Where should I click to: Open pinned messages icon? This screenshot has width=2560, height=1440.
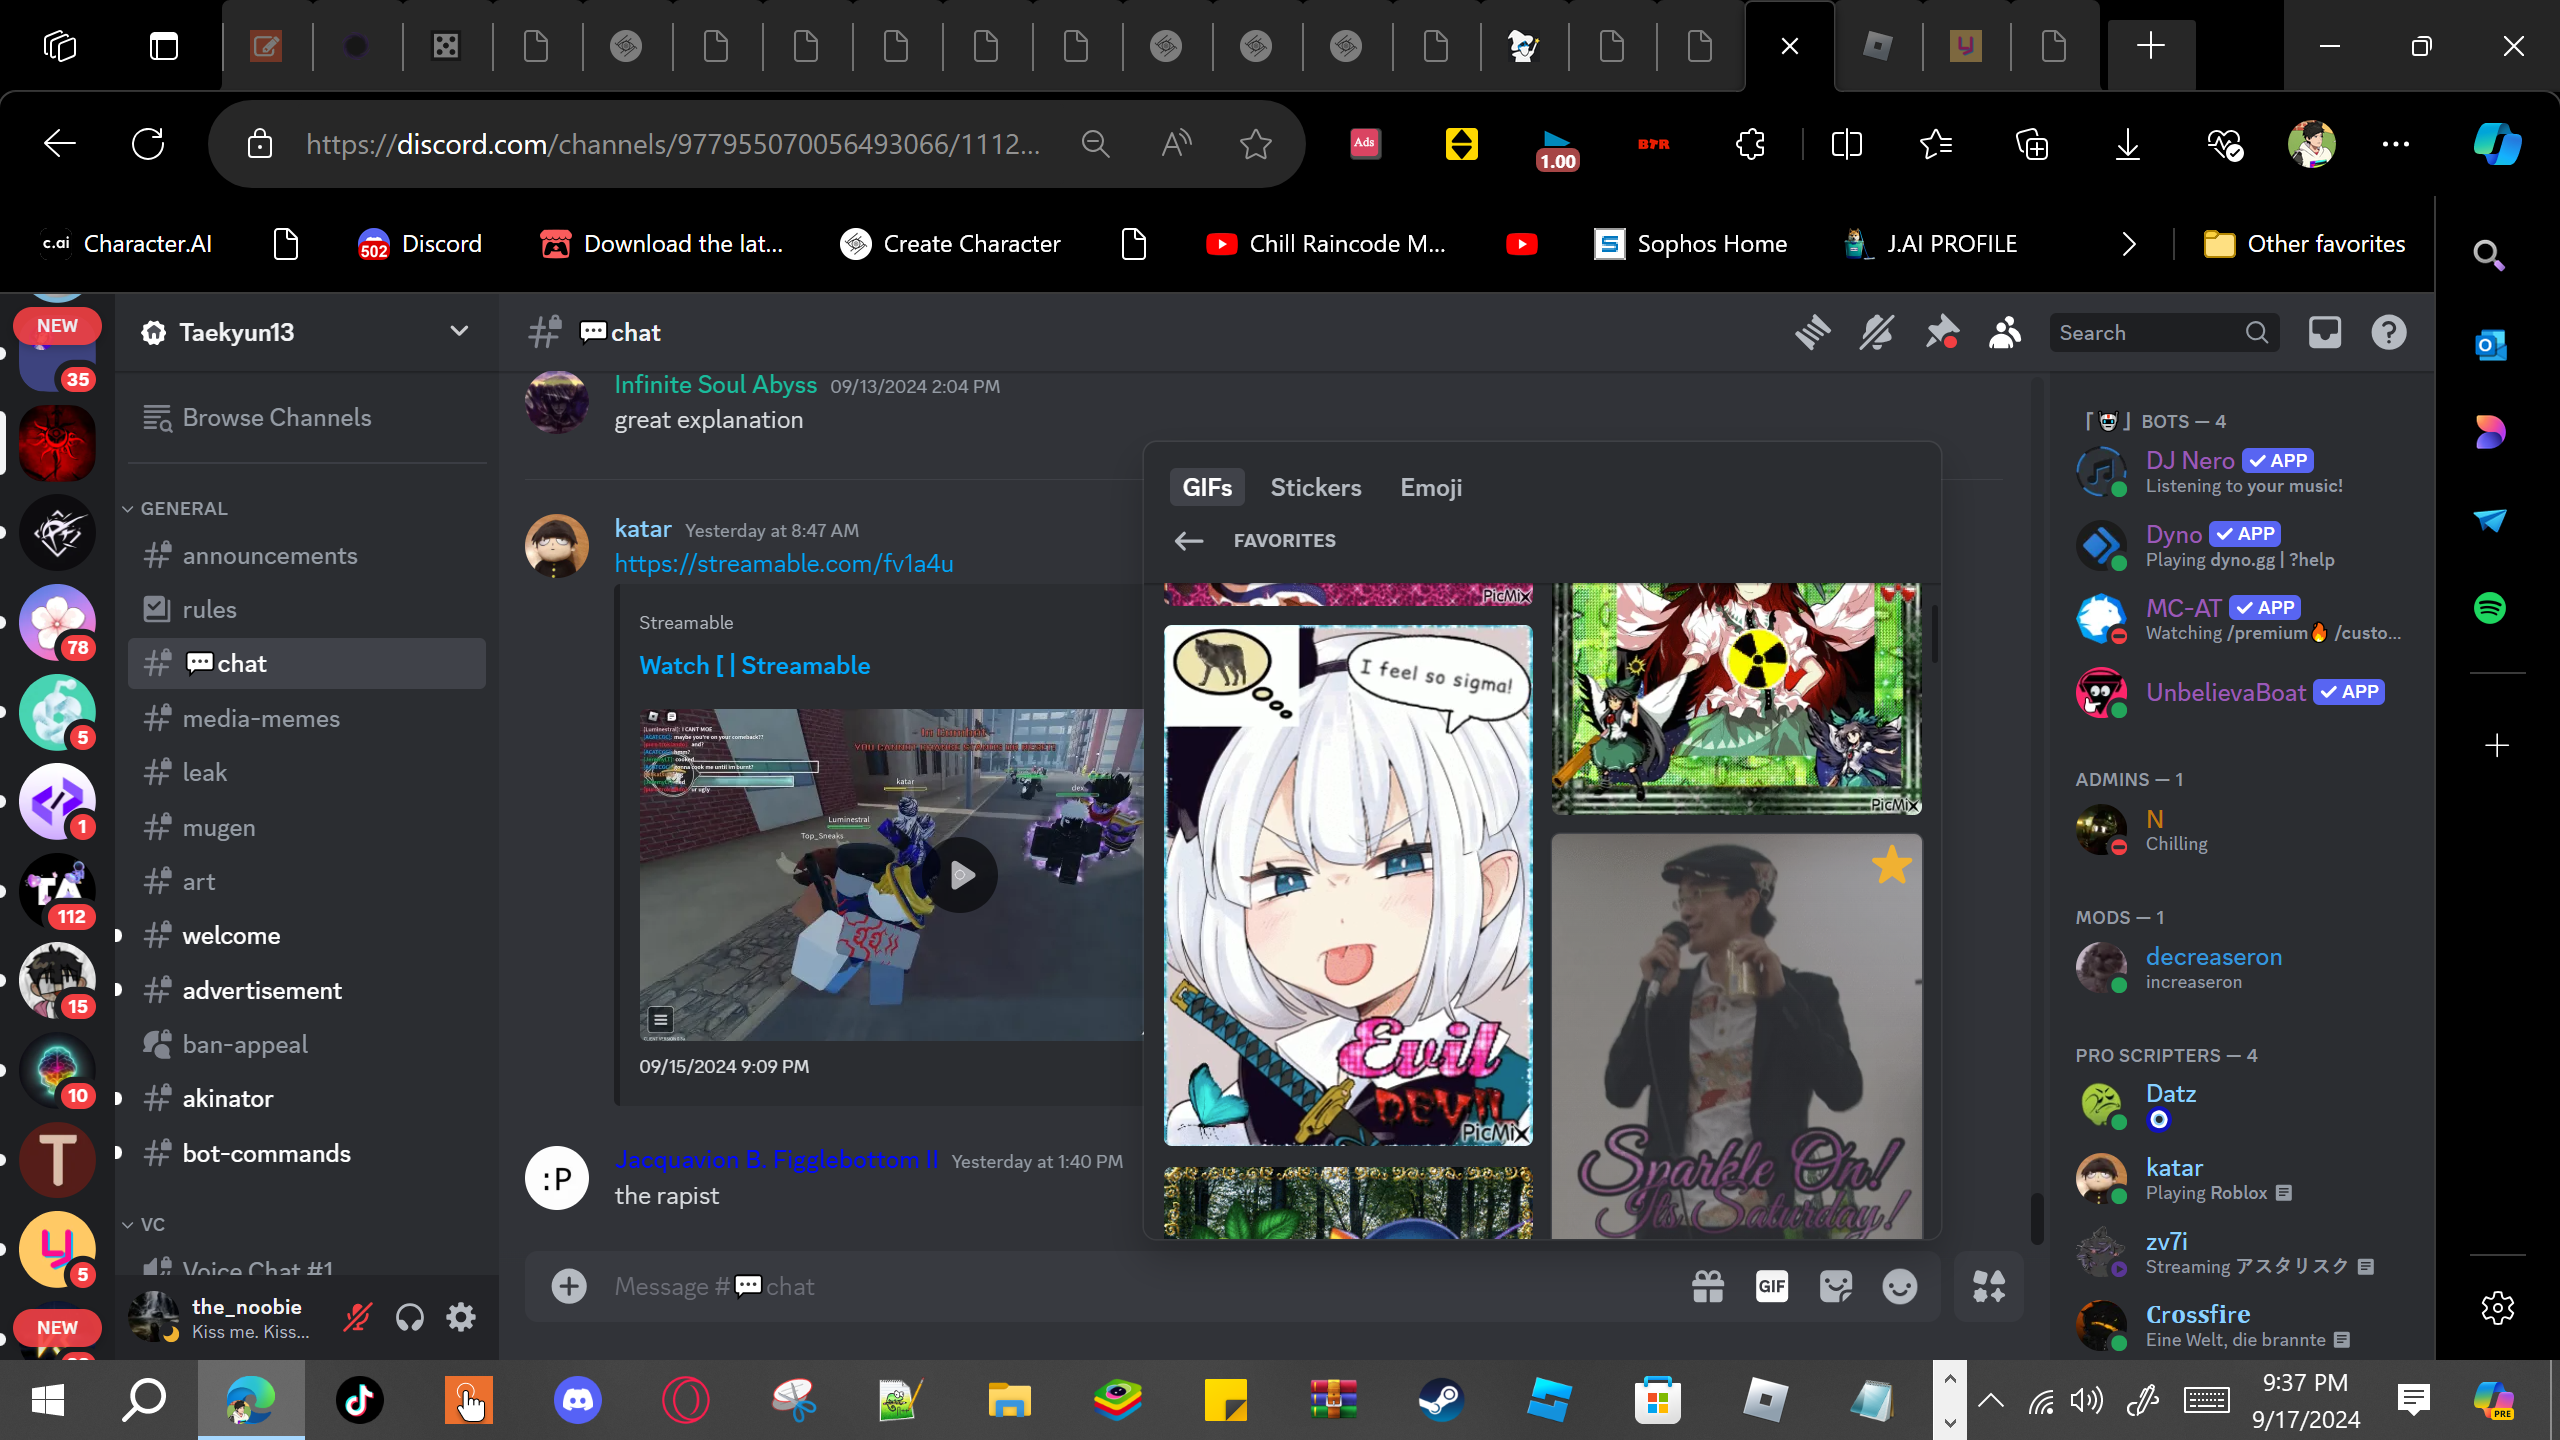click(x=1941, y=333)
